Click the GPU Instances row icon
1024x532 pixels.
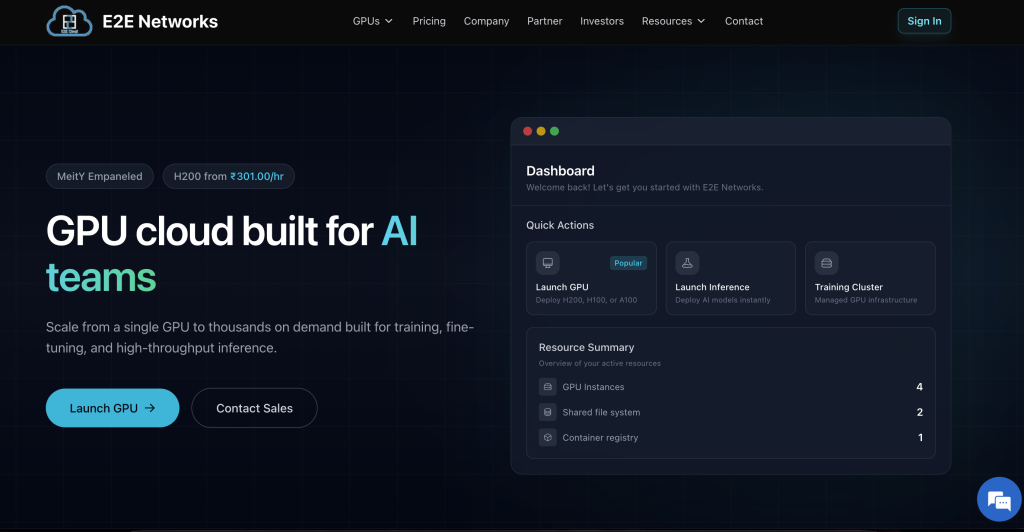(x=547, y=387)
